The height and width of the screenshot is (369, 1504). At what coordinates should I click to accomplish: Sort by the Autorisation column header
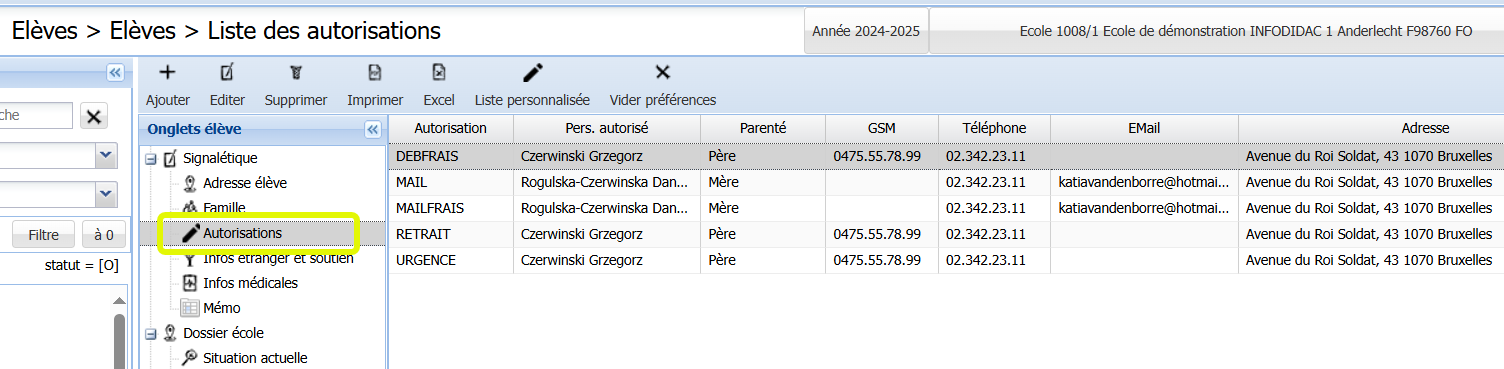click(x=451, y=128)
